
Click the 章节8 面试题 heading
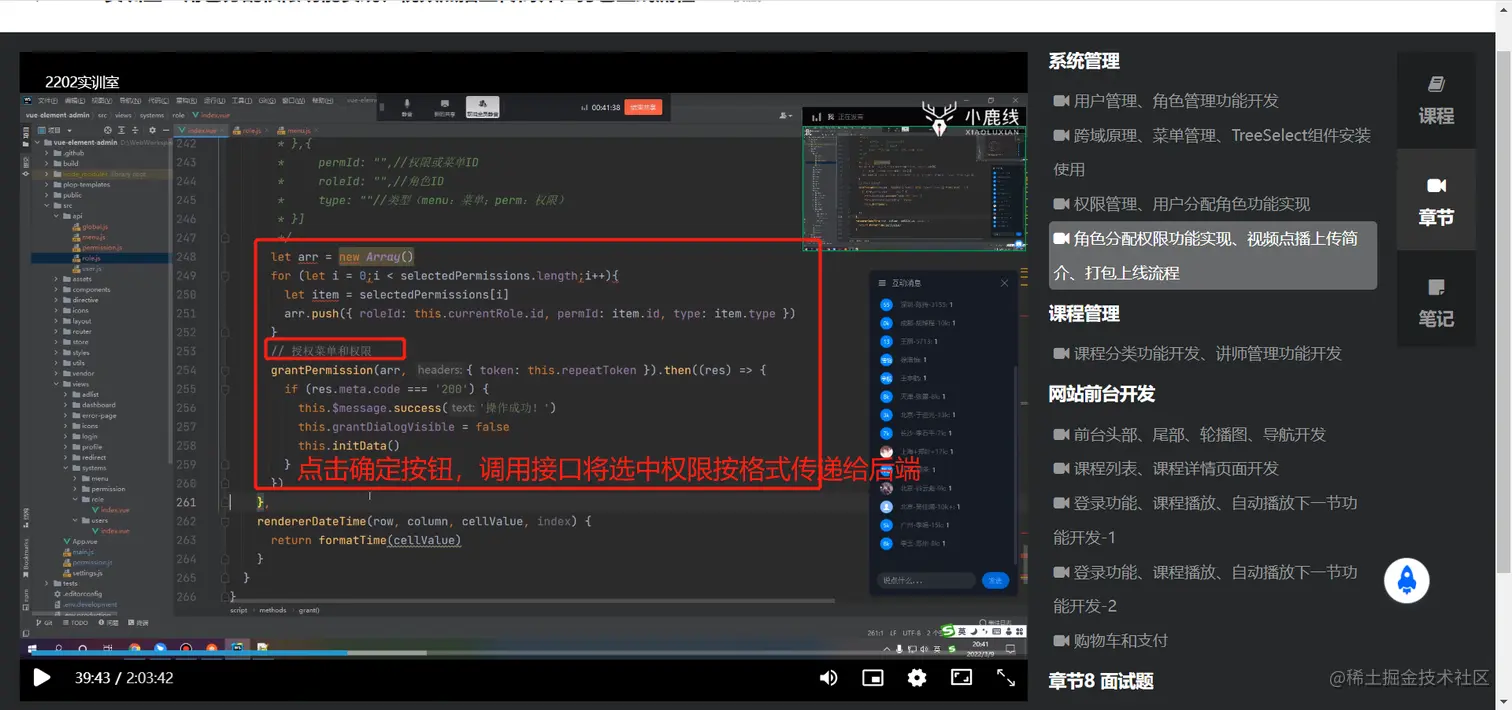(1101, 681)
